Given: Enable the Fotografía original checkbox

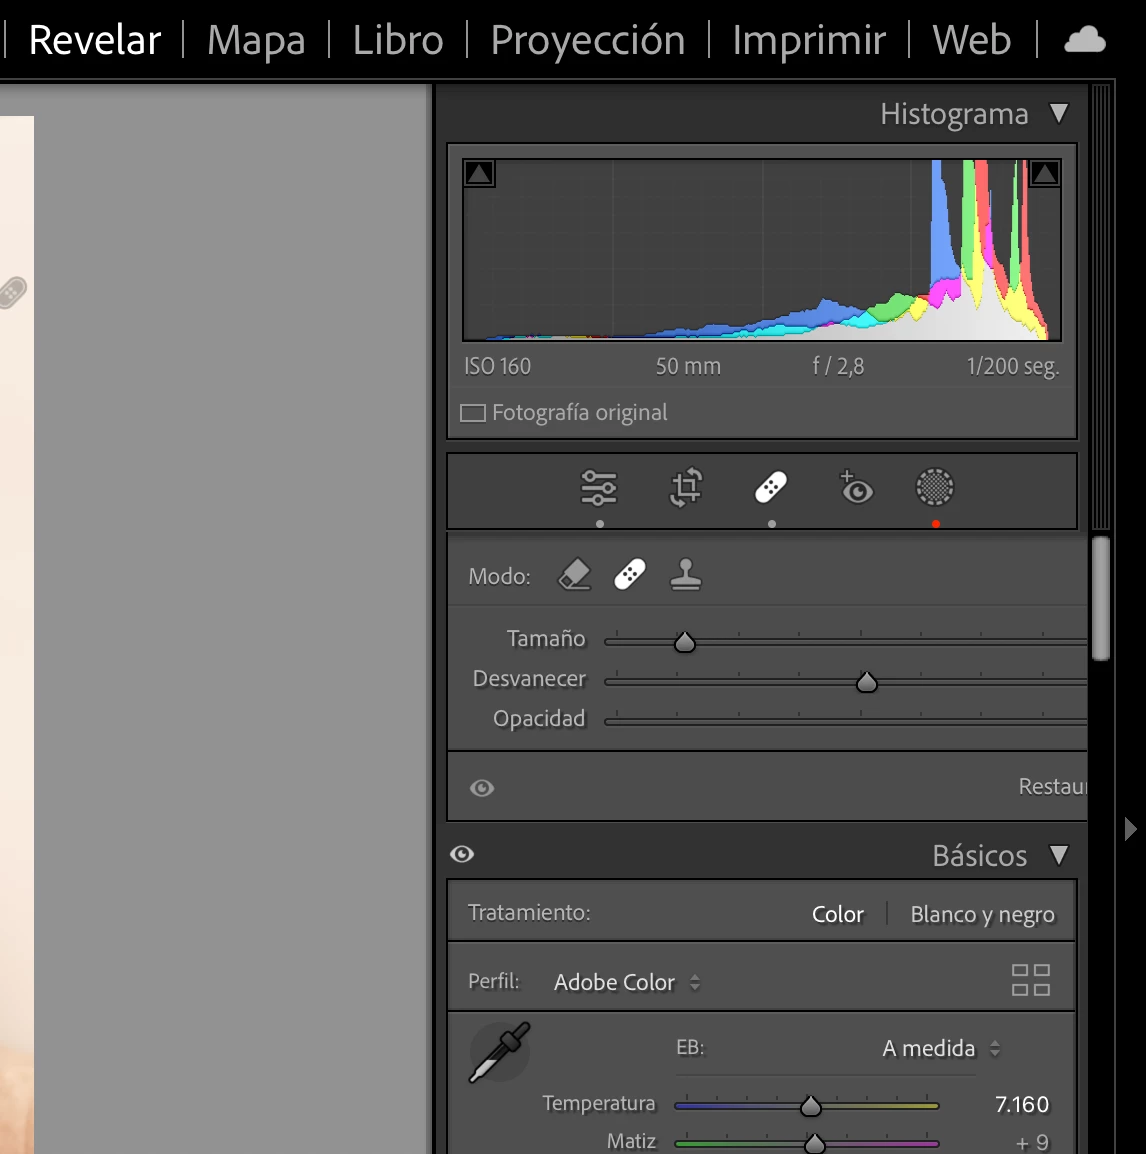Looking at the screenshot, I should [x=473, y=413].
